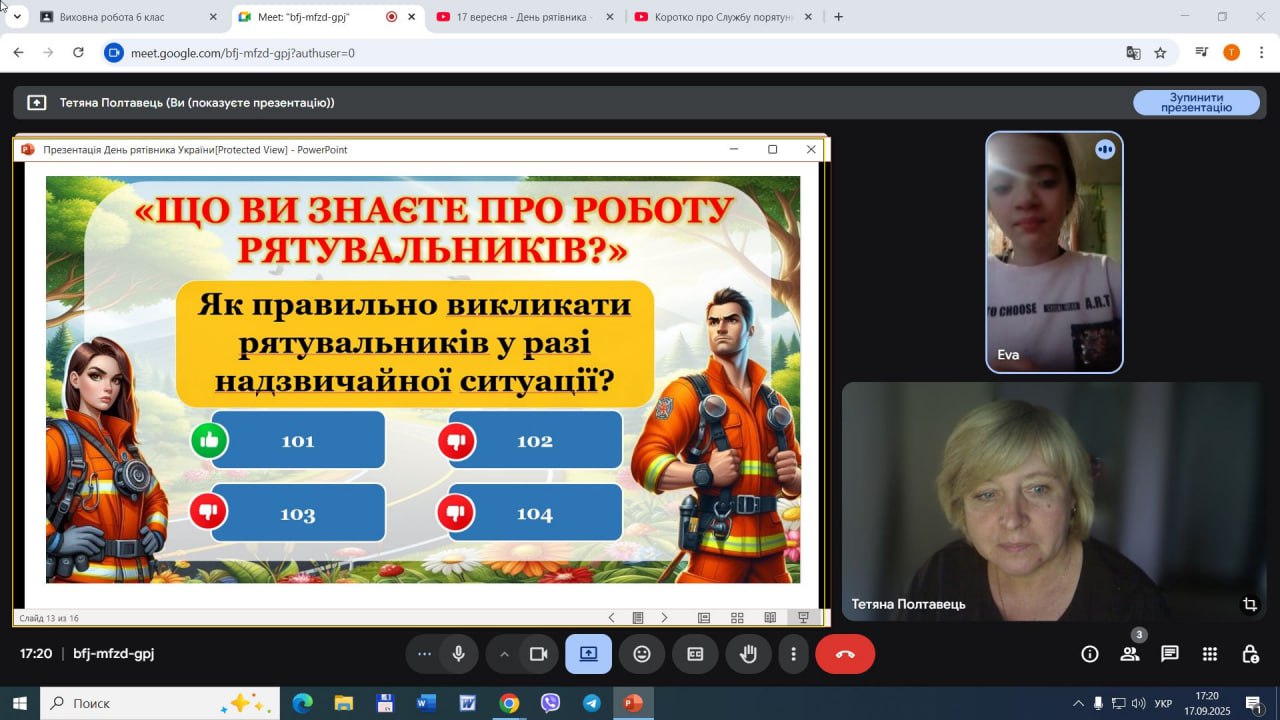The image size is (1280, 720).
Task: Open the Meet activities grid icon
Action: [1210, 654]
